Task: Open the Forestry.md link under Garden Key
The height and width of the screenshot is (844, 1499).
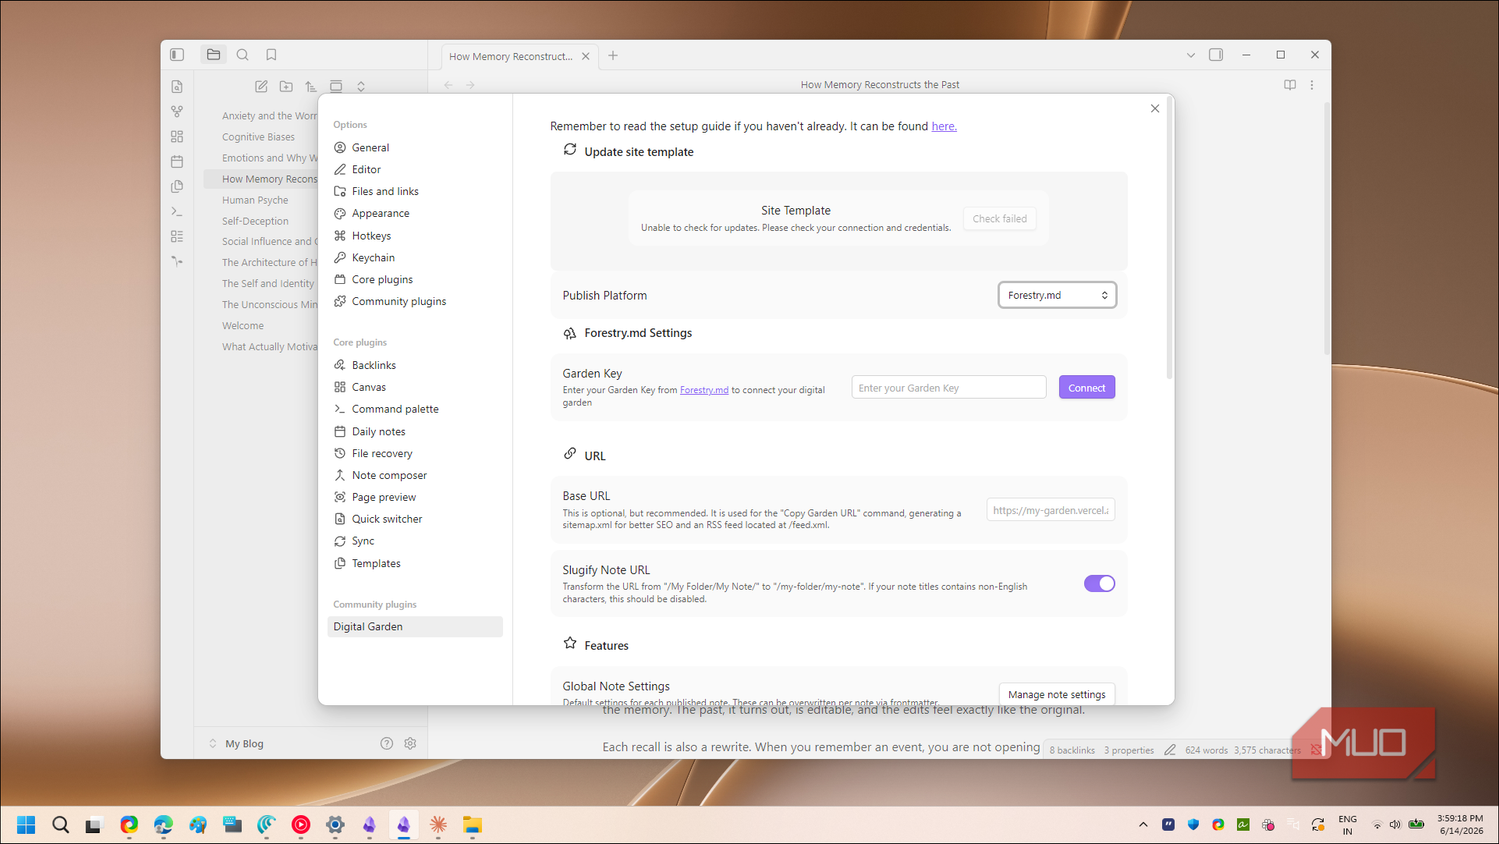Action: [704, 390]
